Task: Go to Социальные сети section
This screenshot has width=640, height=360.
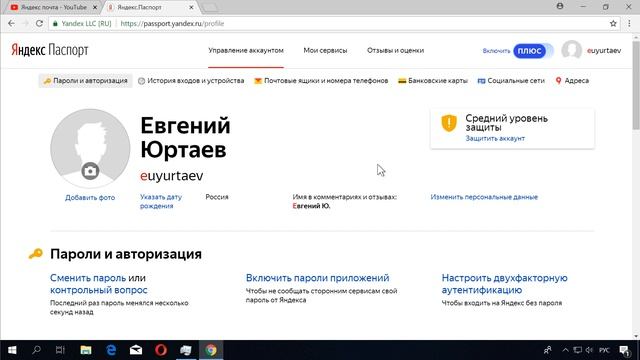Action: (x=511, y=81)
